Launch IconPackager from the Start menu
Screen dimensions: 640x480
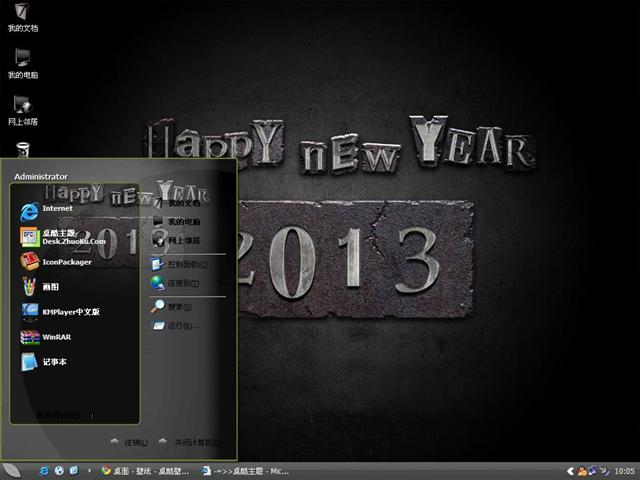click(x=66, y=262)
